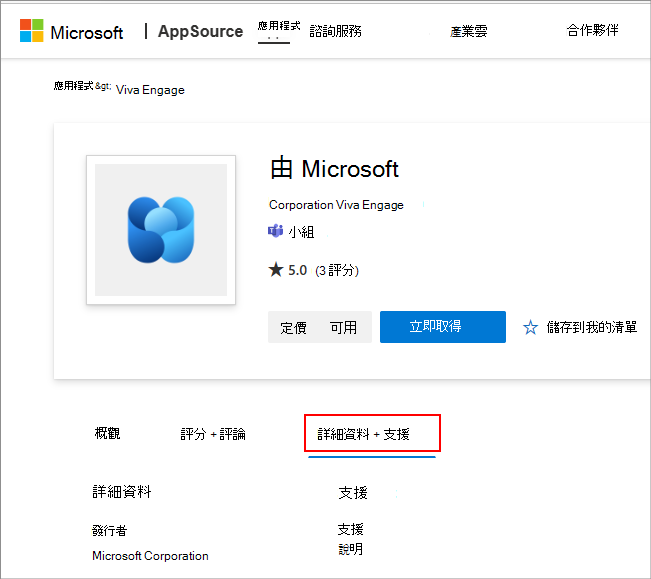Click the 詳細資料 section heading
Screen dimensions: 651x579
point(122,491)
